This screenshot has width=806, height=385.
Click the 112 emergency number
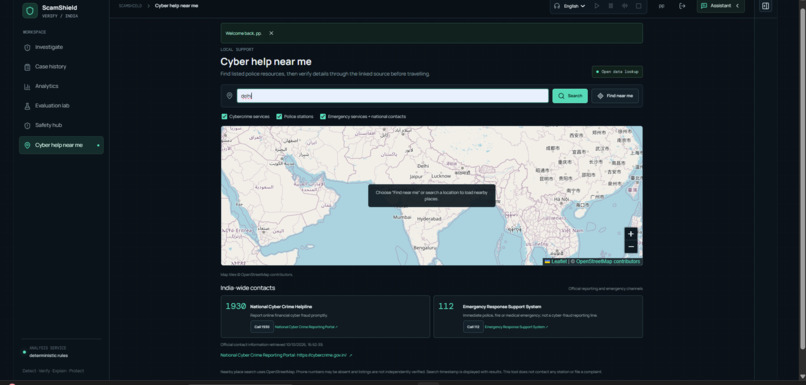(446, 306)
